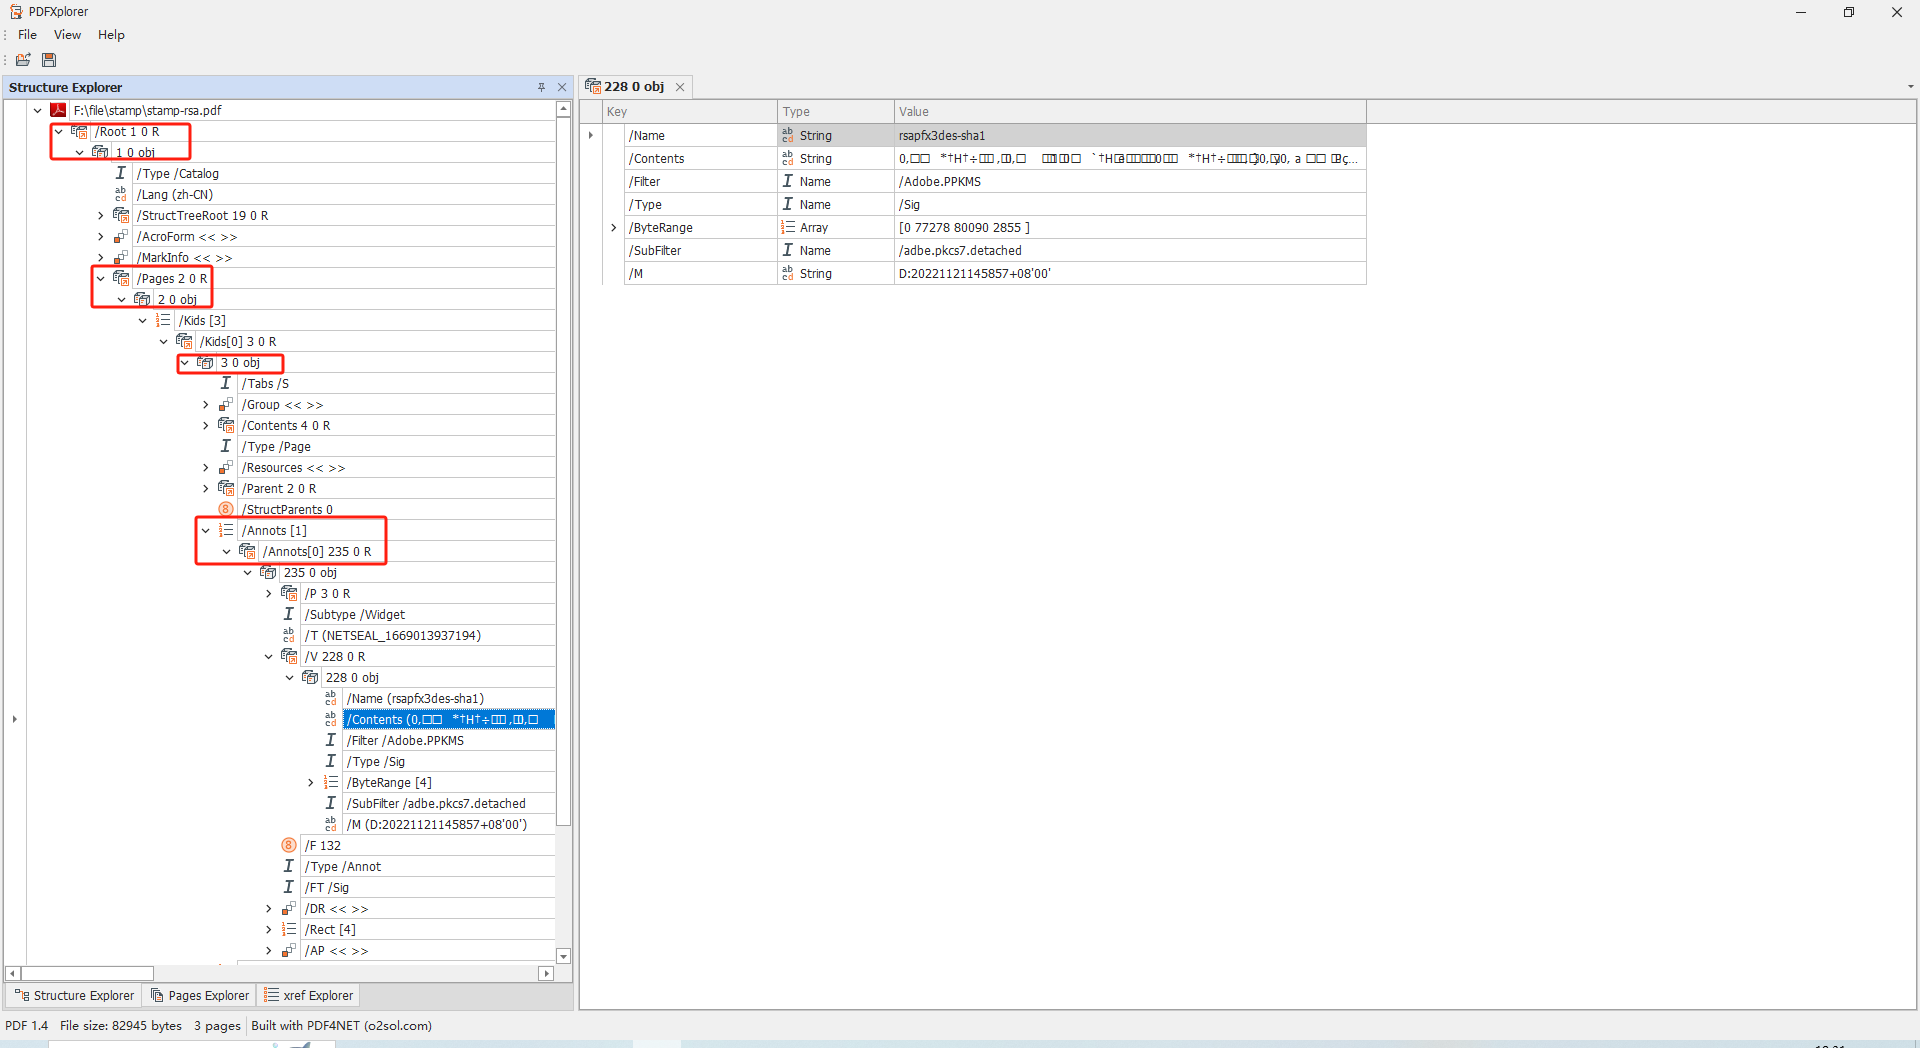Collapse the /Kids [3] node
1920x1048 pixels.
point(142,320)
